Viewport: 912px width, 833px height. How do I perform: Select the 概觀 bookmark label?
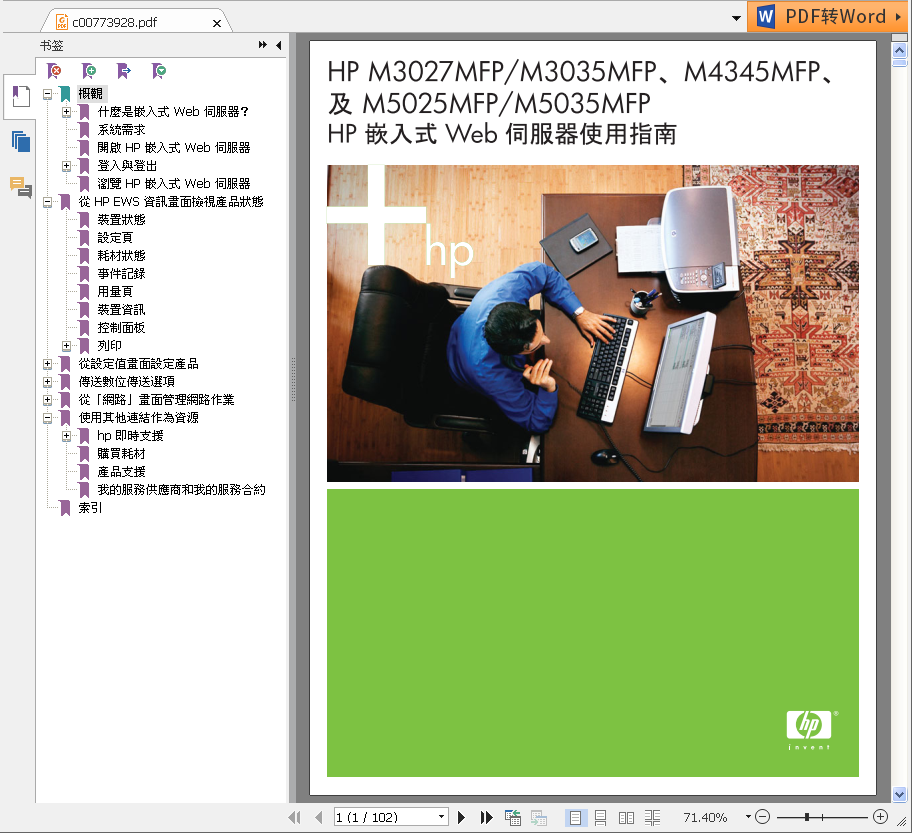click(91, 94)
